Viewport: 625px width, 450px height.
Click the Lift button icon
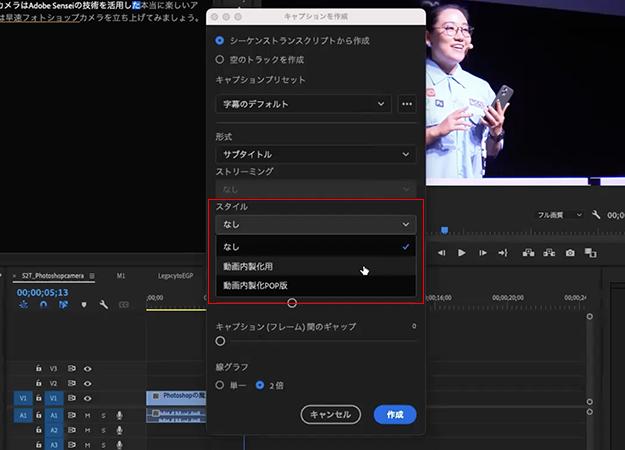pyautogui.click(x=529, y=253)
